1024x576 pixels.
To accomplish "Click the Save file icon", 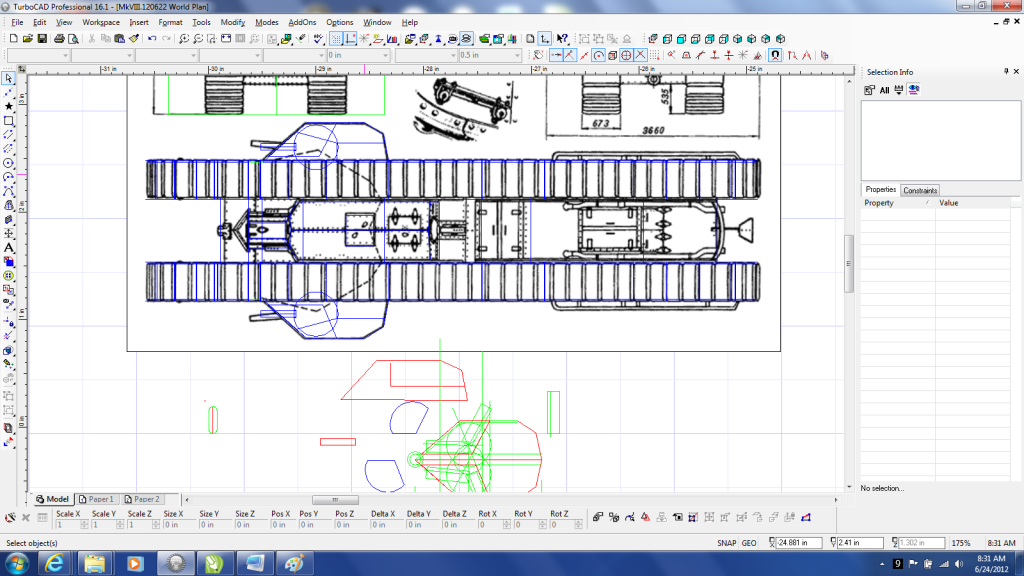I will (42, 38).
